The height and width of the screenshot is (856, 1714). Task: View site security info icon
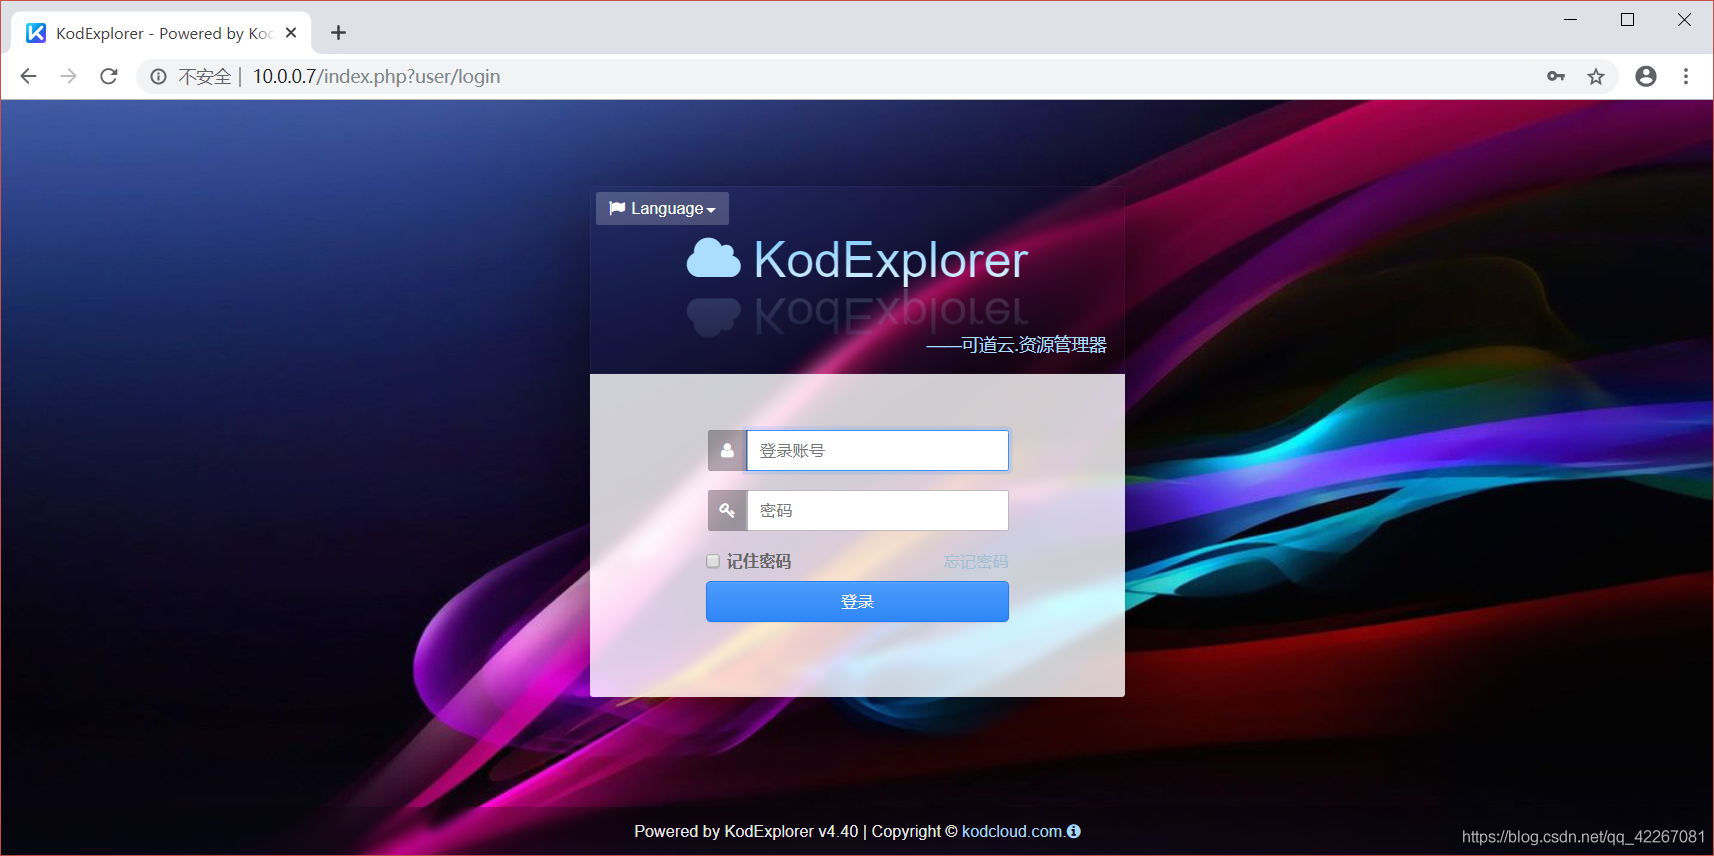(x=158, y=76)
